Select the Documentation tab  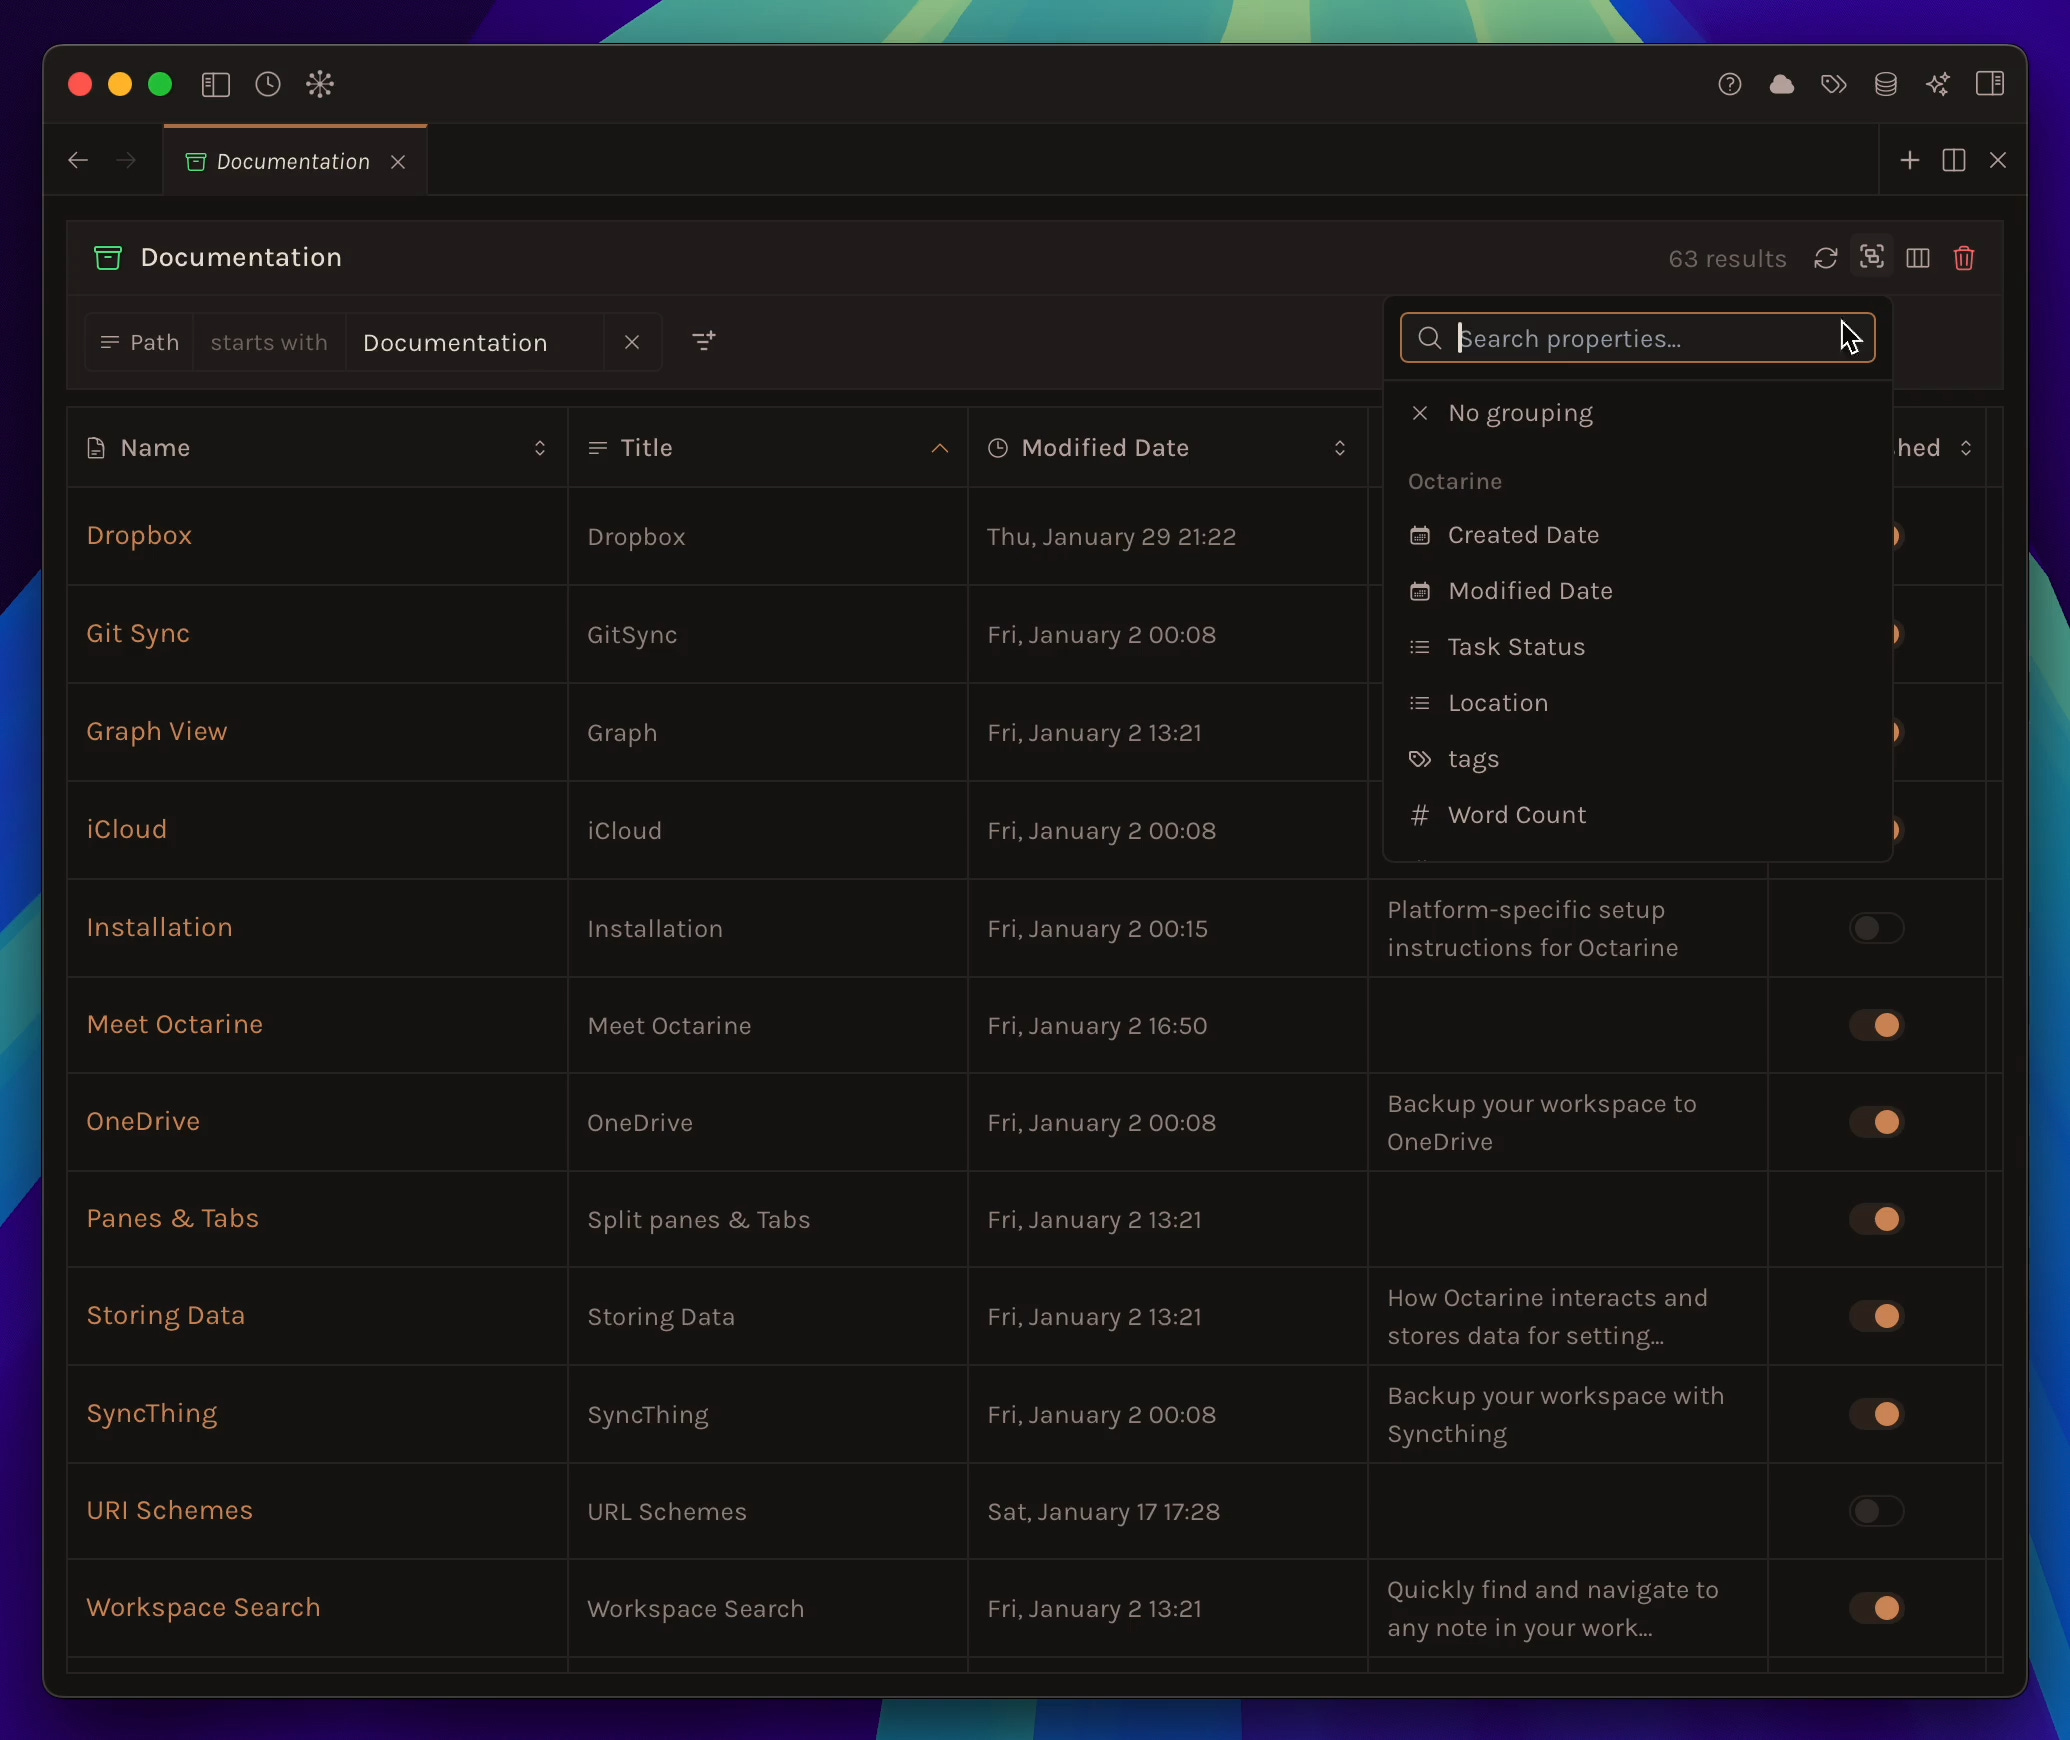click(292, 162)
